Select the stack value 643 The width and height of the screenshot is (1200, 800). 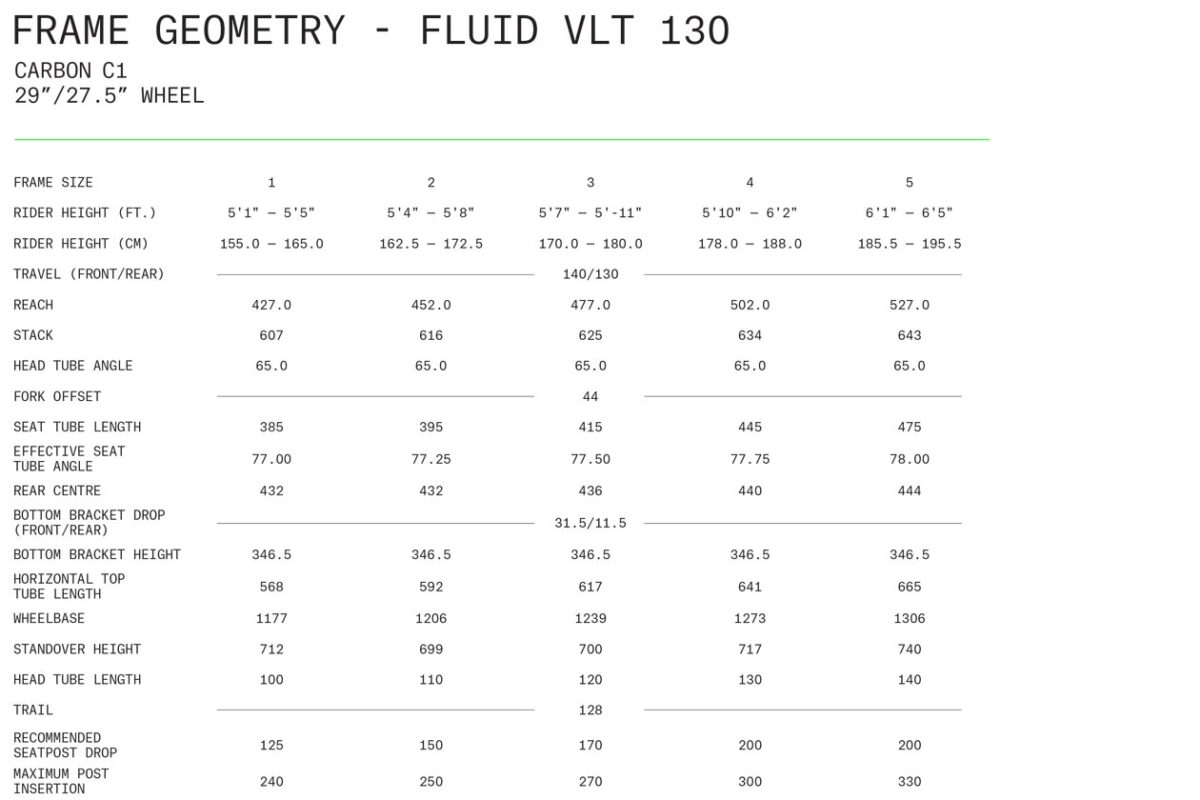[x=909, y=335]
